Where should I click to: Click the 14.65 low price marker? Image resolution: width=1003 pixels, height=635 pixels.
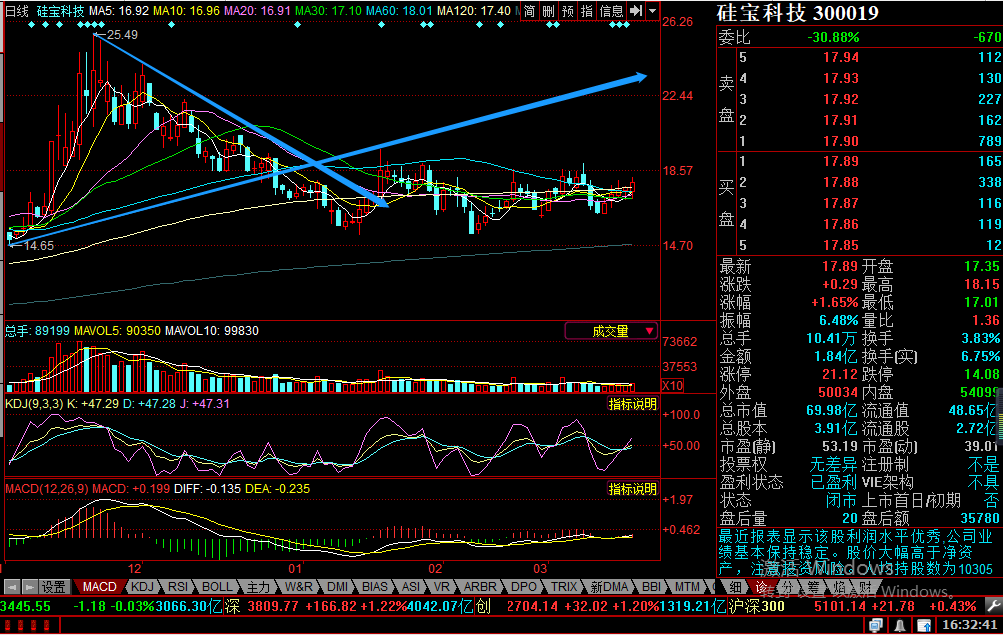coord(38,246)
